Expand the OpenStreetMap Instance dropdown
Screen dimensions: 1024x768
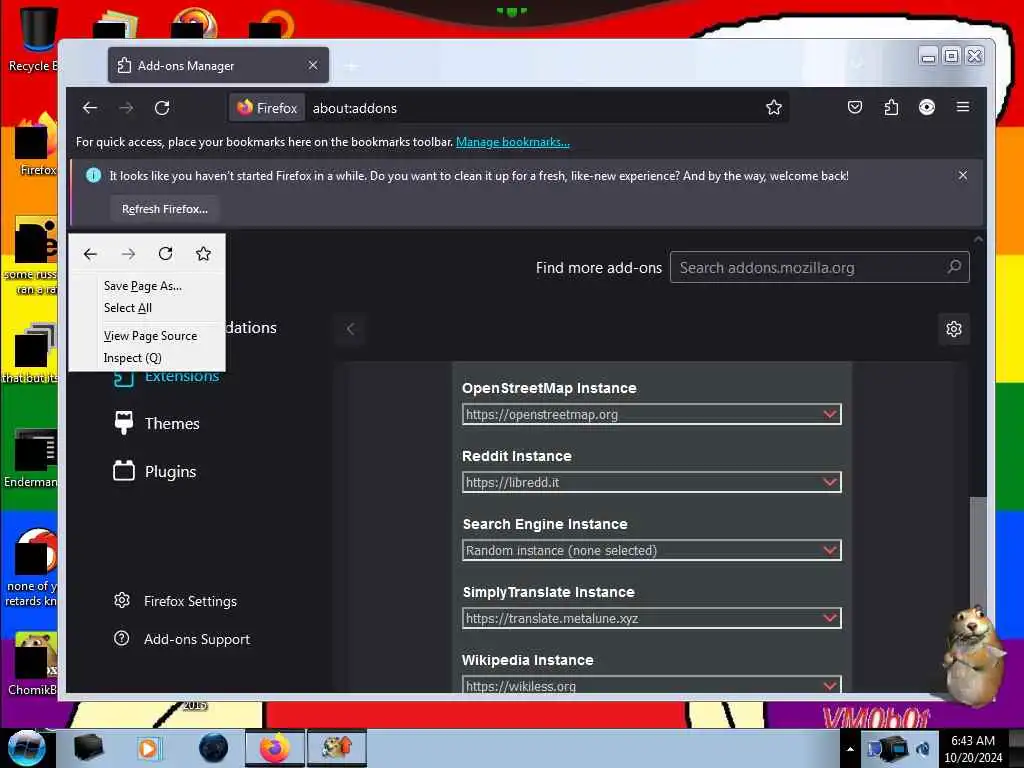pos(651,414)
